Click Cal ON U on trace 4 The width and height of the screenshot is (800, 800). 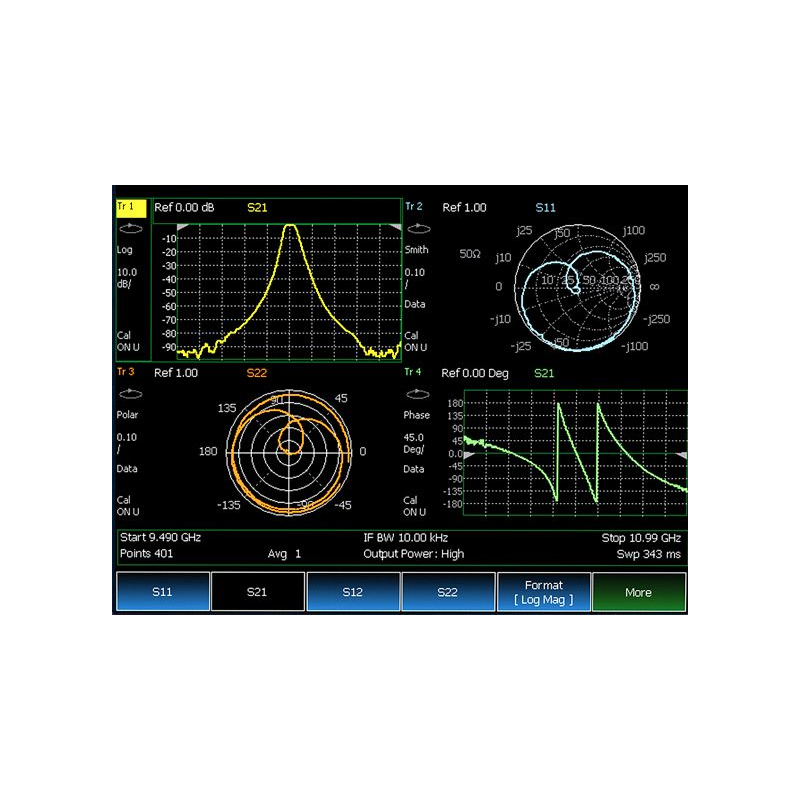(415, 506)
